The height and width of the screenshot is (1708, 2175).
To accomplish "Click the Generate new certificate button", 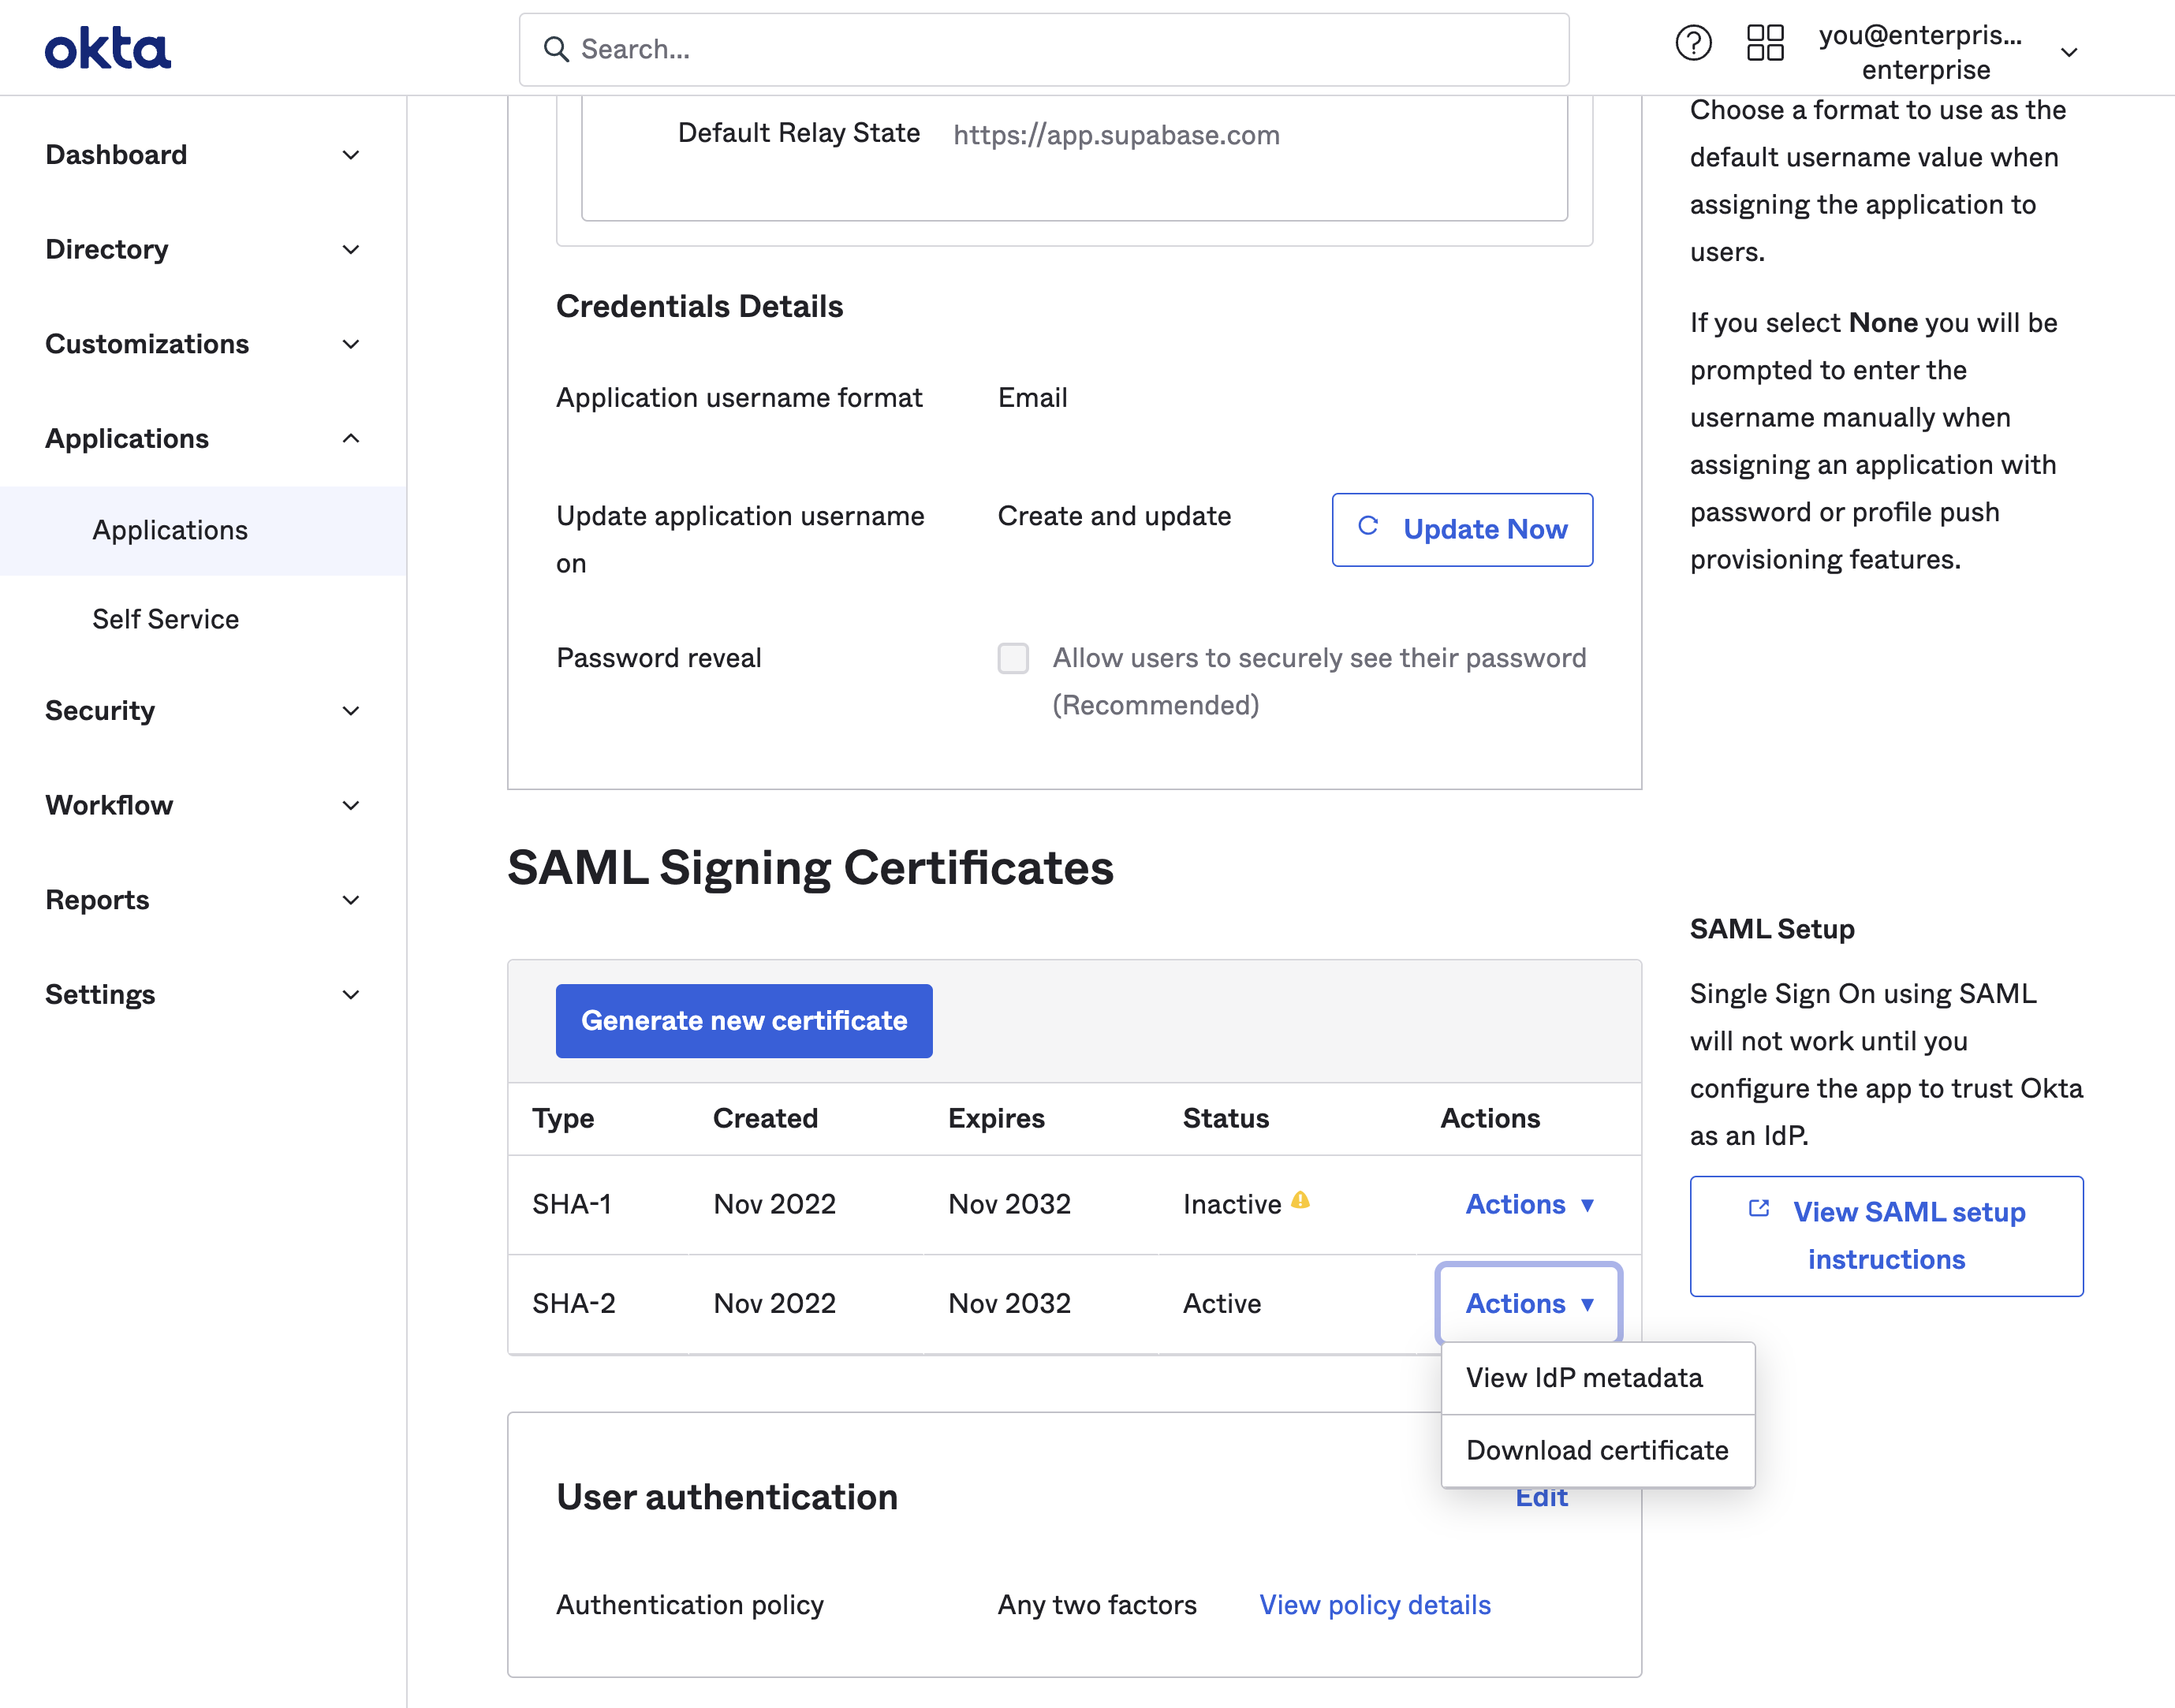I will [x=743, y=1020].
